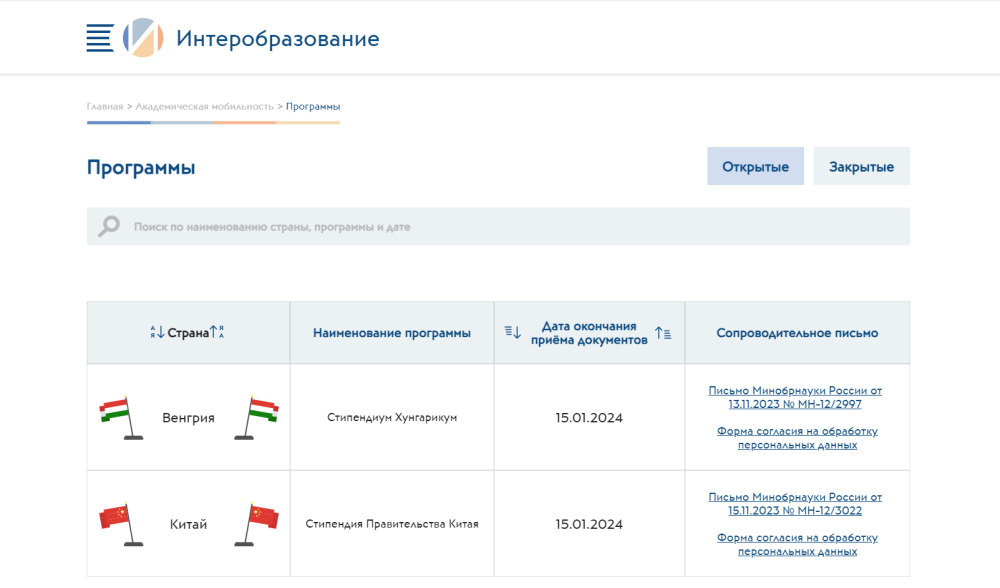Sort countries descending with left Страна arrow
This screenshot has height=588, width=1000.
point(157,333)
